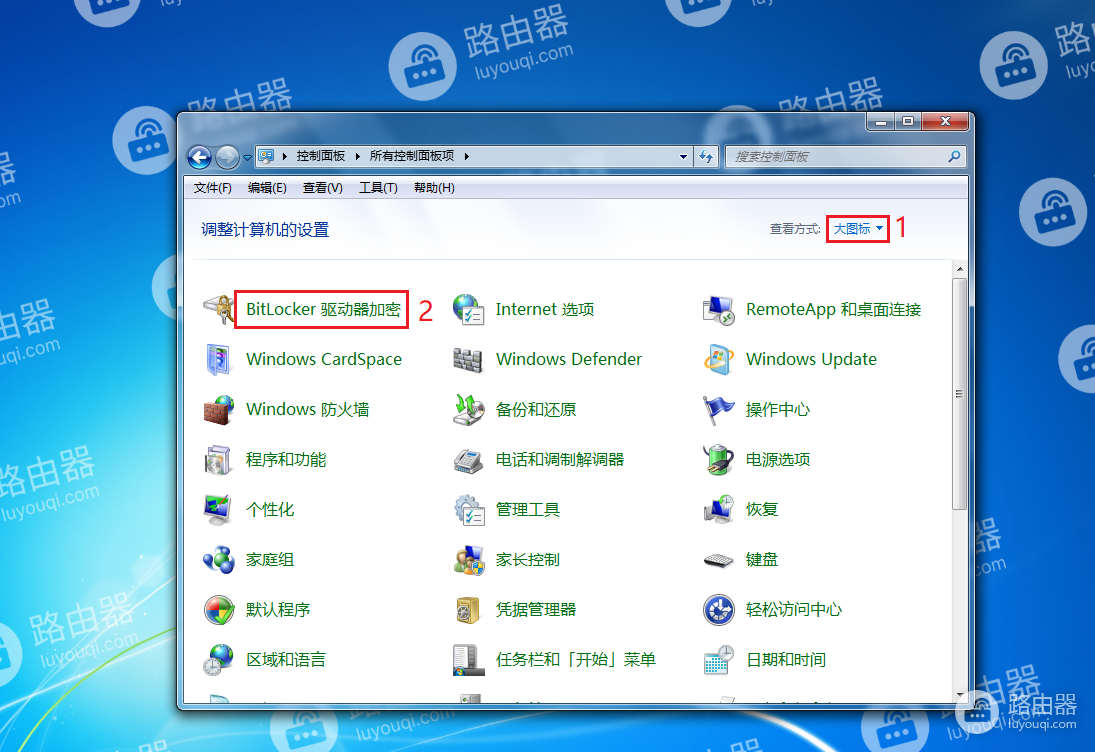Screen dimensions: 1095x752
Task: Click the 区域和语言 text link
Action: point(286,660)
